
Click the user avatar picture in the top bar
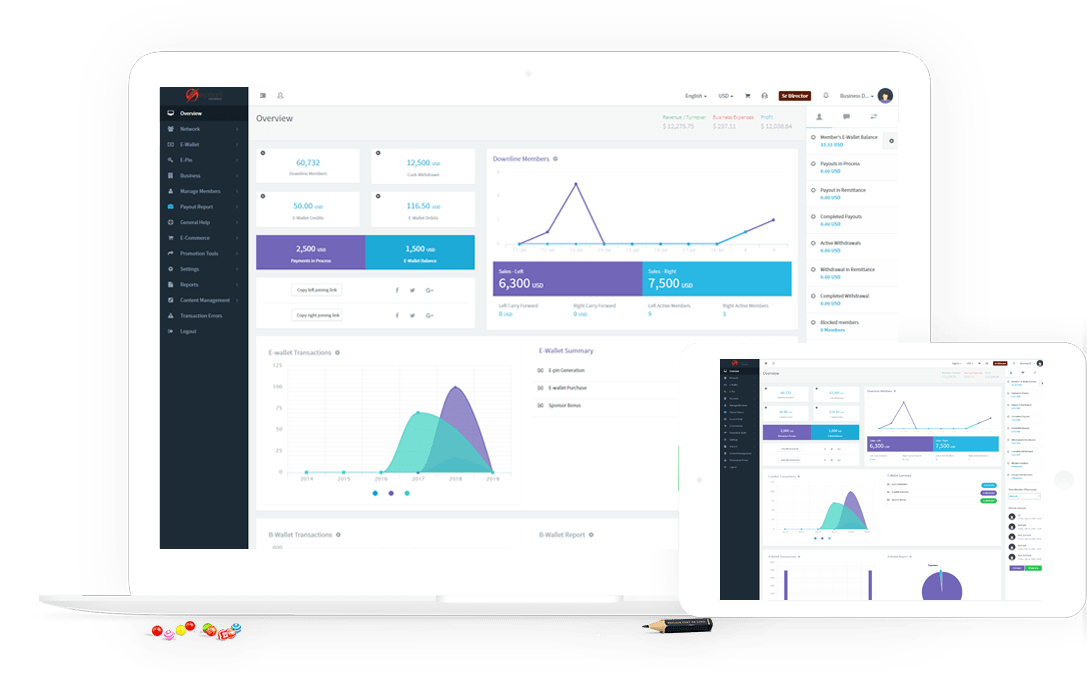(x=885, y=96)
